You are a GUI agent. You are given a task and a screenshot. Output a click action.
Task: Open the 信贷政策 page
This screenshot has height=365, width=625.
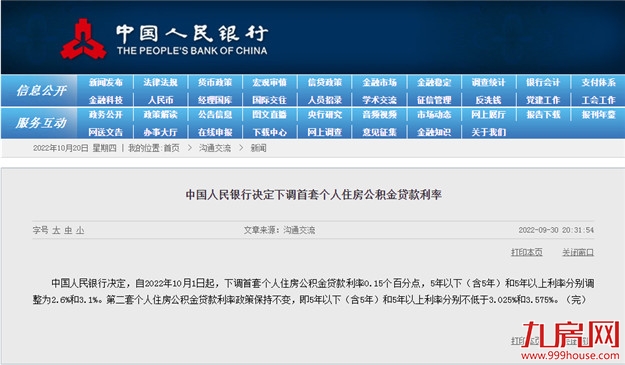(324, 82)
